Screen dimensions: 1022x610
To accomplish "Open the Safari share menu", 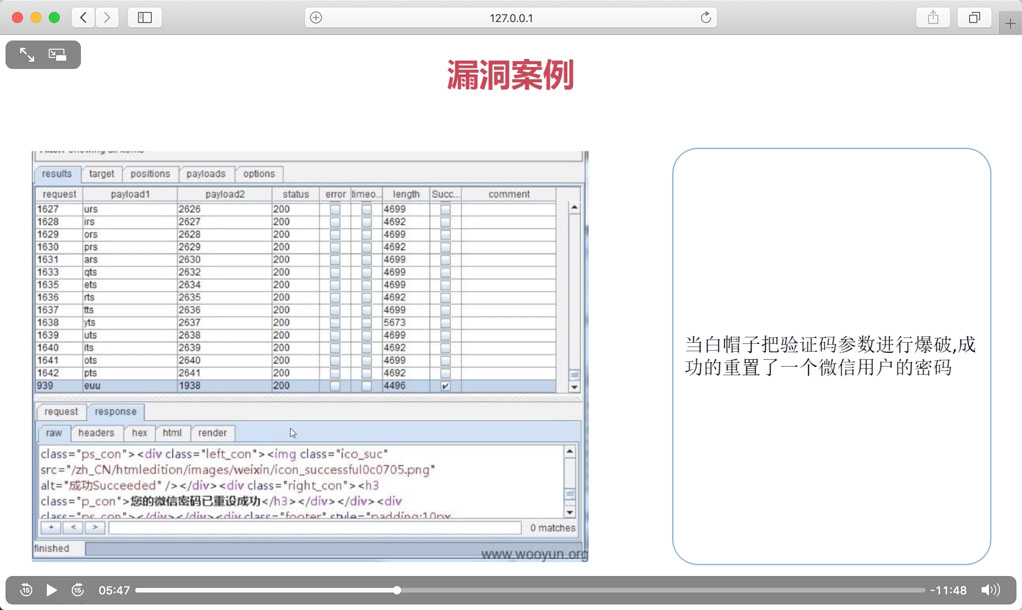I will (933, 18).
